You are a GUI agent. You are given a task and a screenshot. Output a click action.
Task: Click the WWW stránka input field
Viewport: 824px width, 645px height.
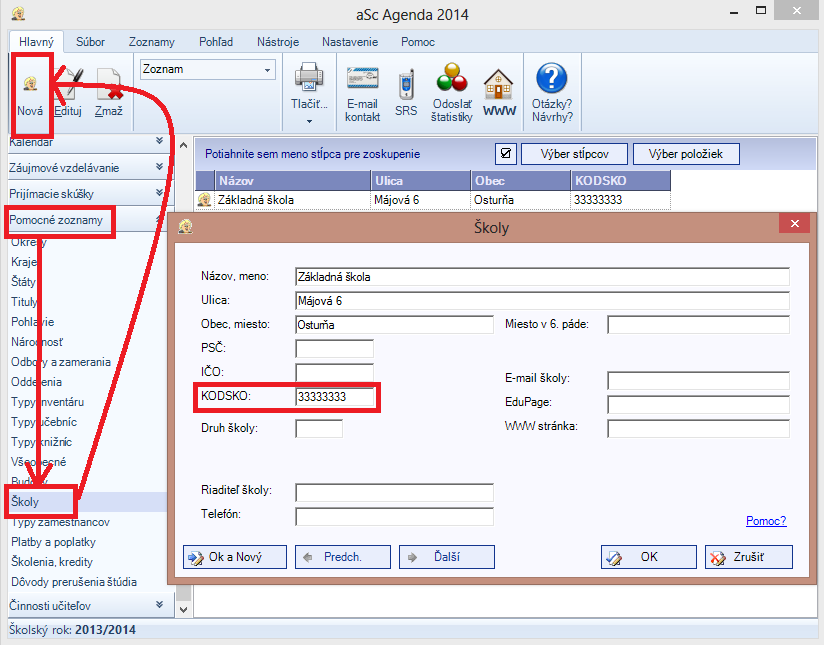(x=698, y=428)
